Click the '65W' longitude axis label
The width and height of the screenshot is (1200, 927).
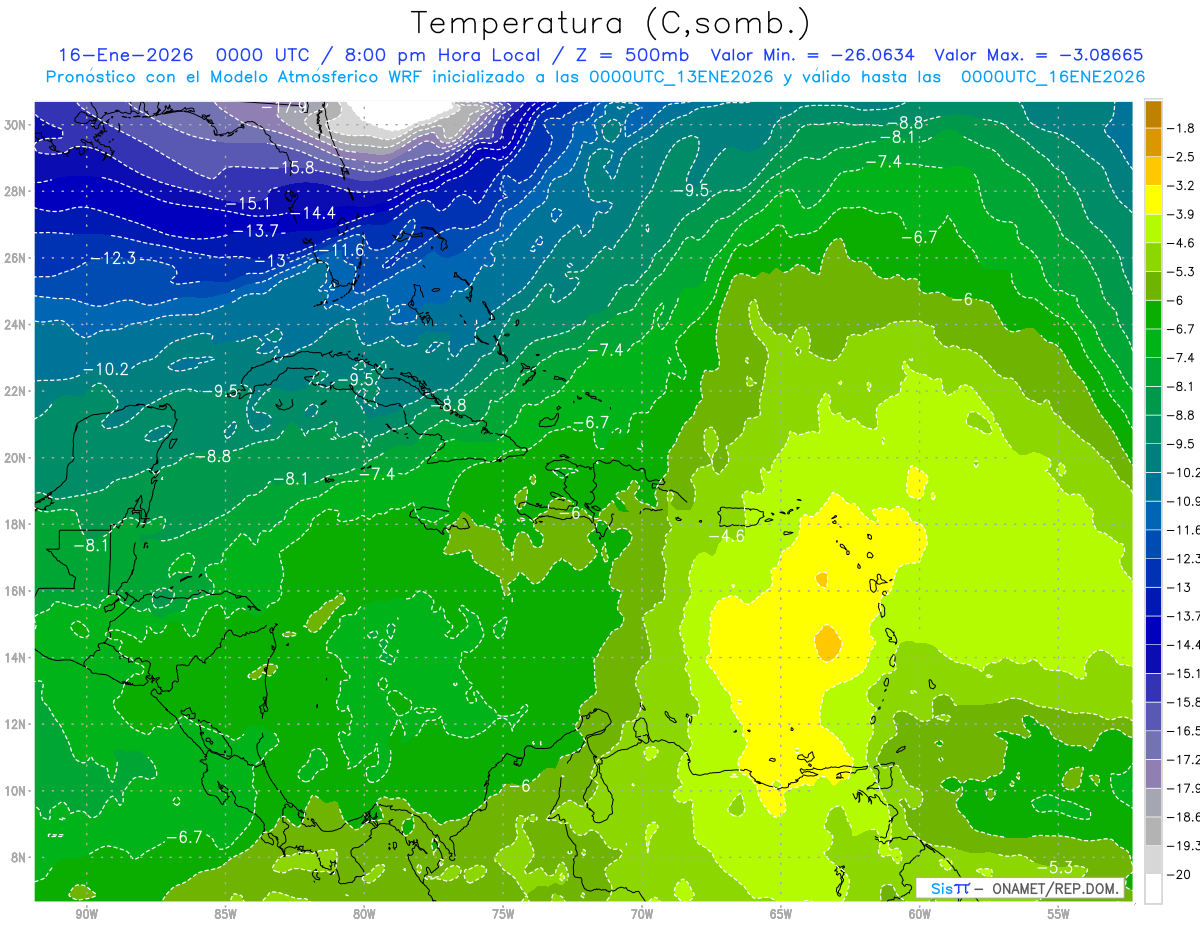781,914
